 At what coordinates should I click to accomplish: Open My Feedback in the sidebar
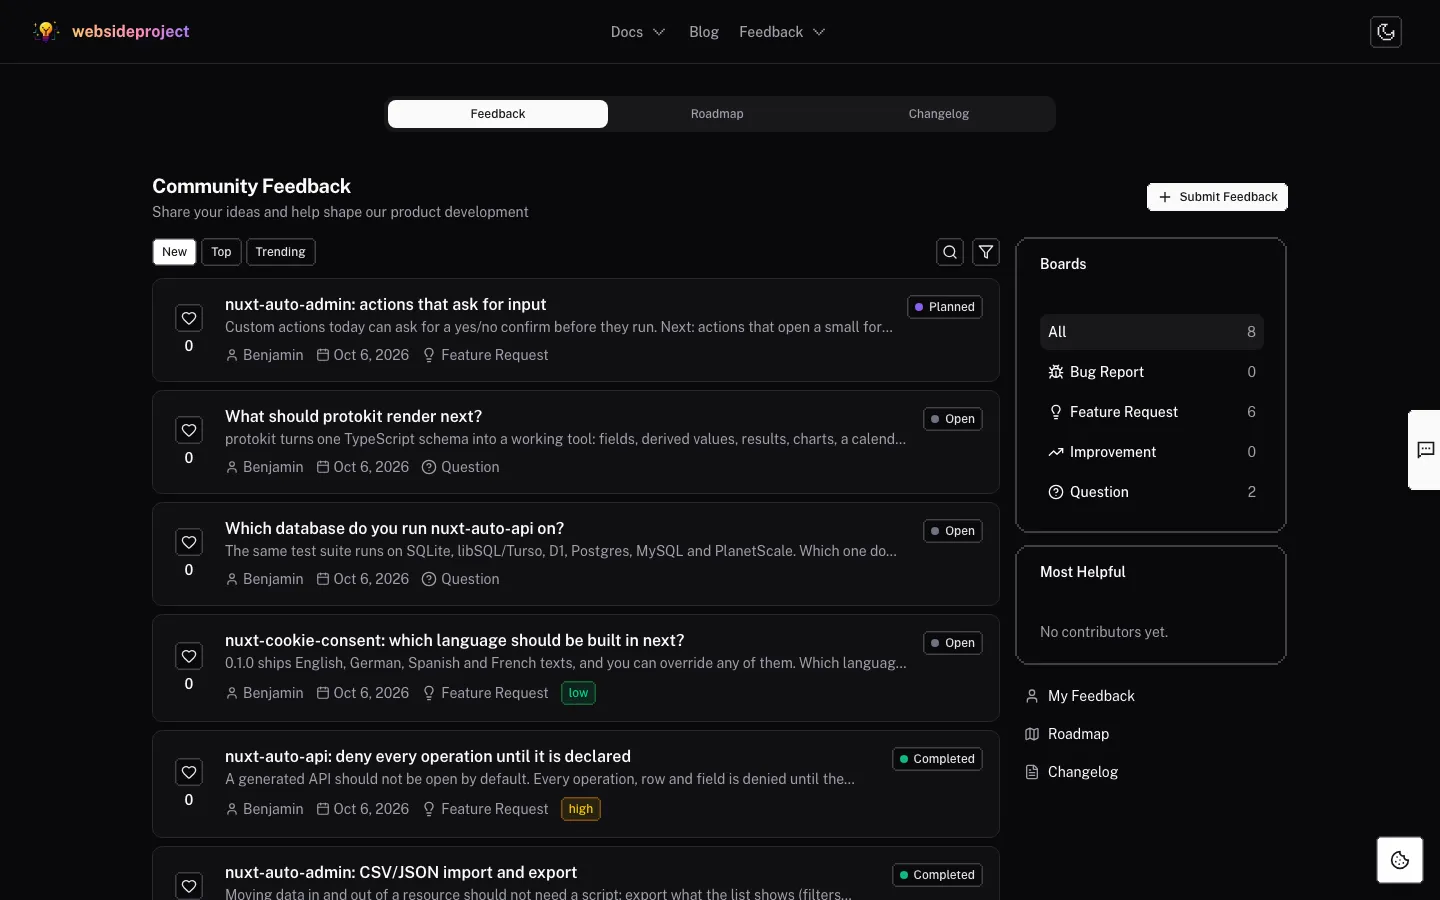click(x=1080, y=696)
